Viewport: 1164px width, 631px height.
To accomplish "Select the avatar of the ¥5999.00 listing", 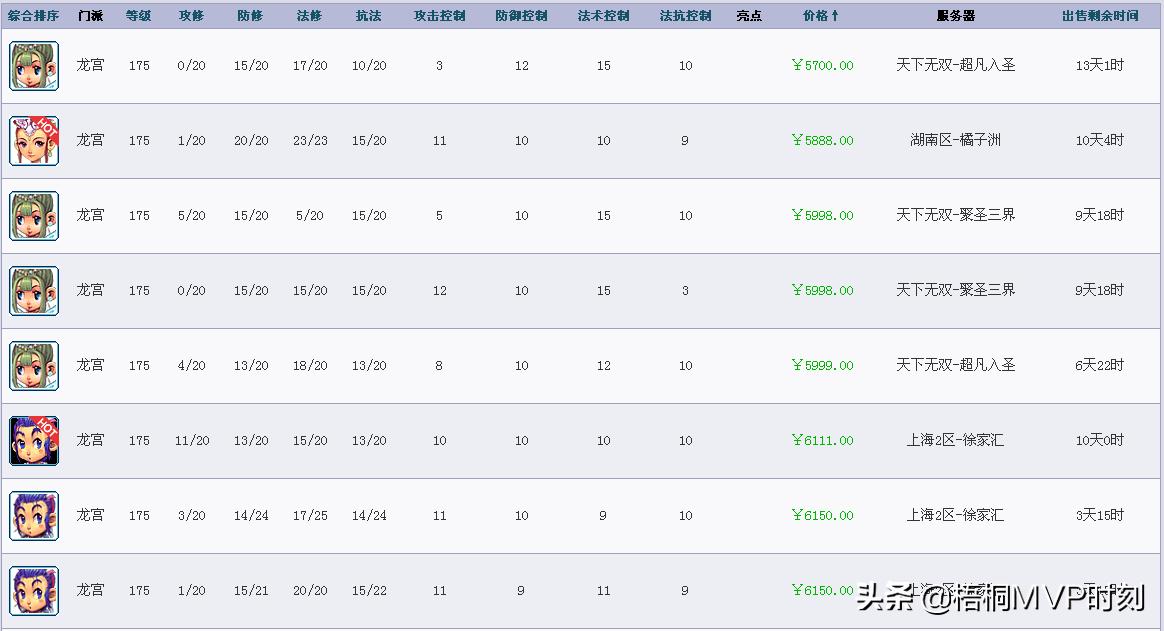I will 34,366.
